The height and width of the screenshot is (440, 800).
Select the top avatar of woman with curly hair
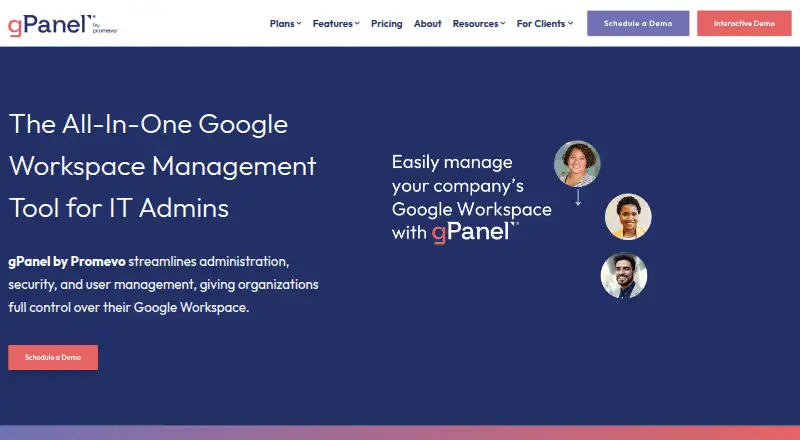(577, 164)
